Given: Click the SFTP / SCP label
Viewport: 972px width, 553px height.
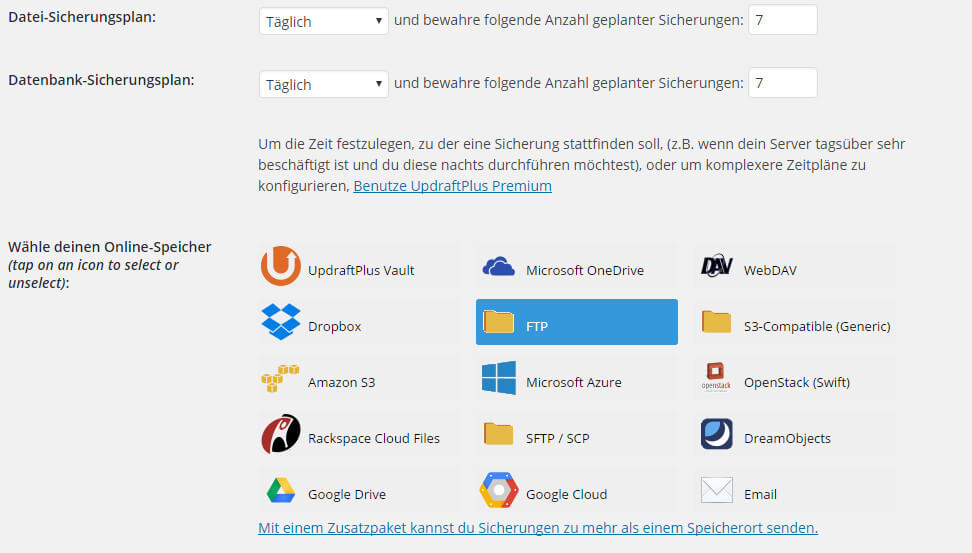Looking at the screenshot, I should point(558,438).
